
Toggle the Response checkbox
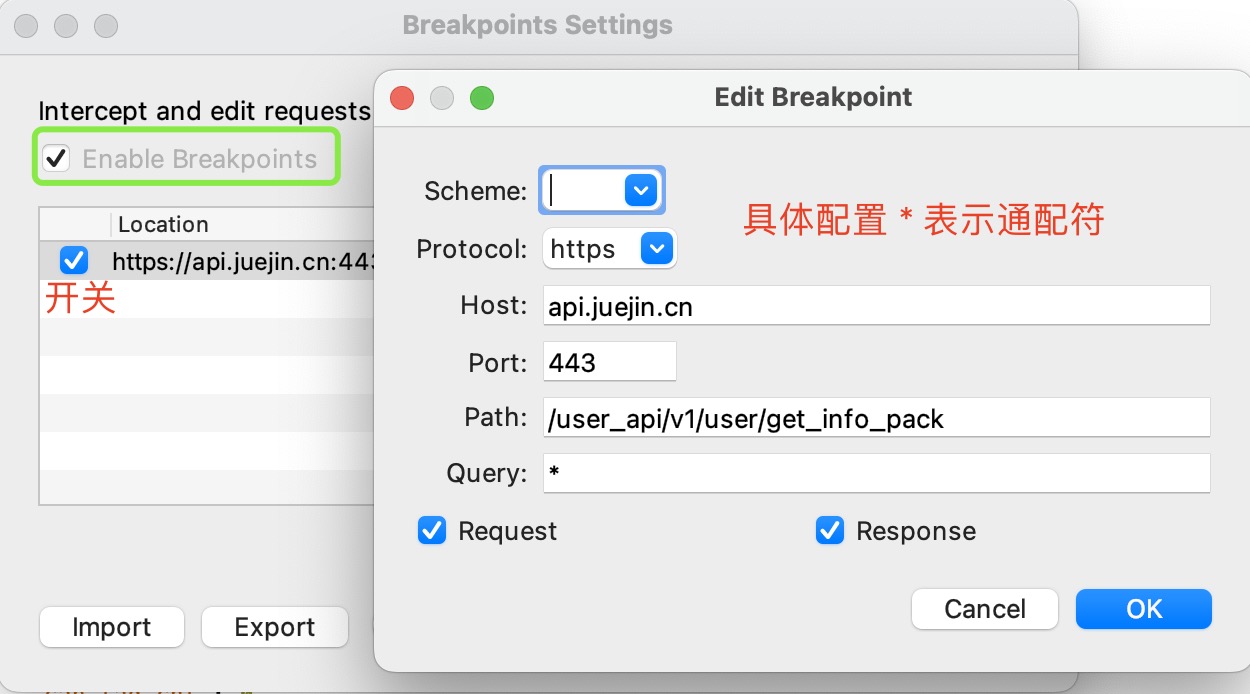click(x=829, y=530)
